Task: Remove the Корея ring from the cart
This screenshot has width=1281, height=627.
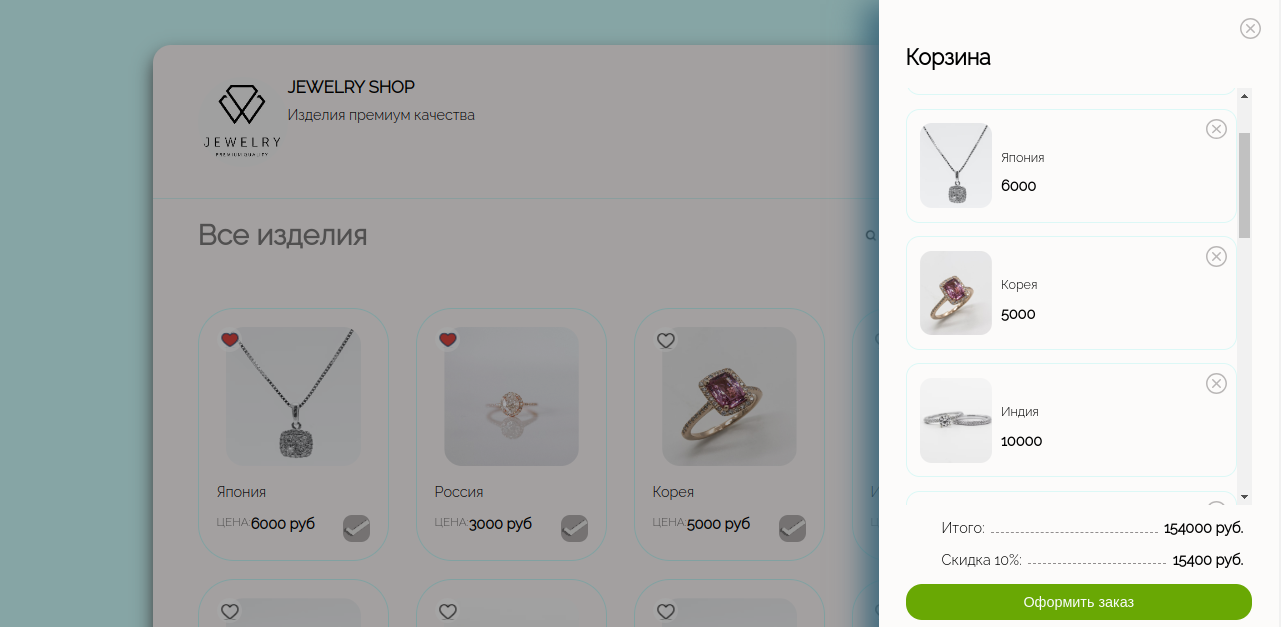Action: [x=1216, y=257]
